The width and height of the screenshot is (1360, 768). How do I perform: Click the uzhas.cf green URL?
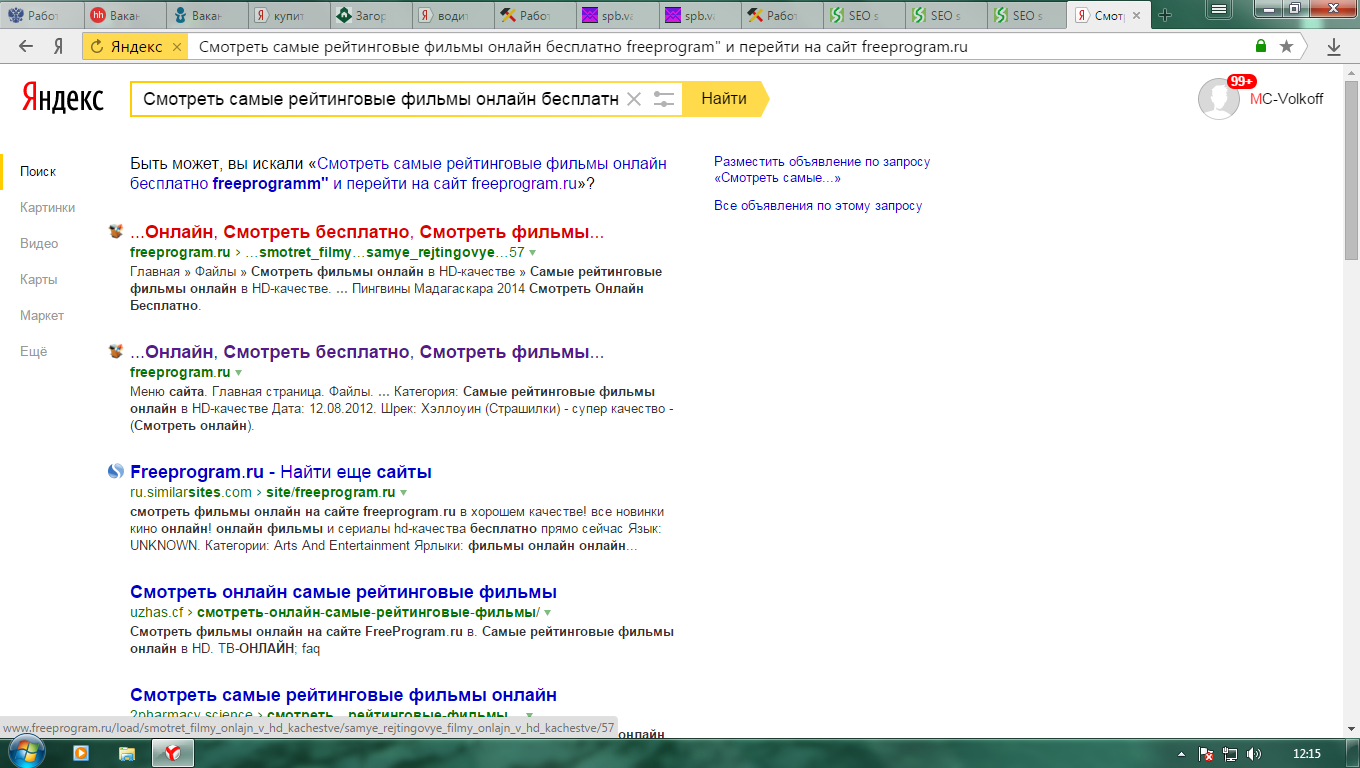point(156,612)
